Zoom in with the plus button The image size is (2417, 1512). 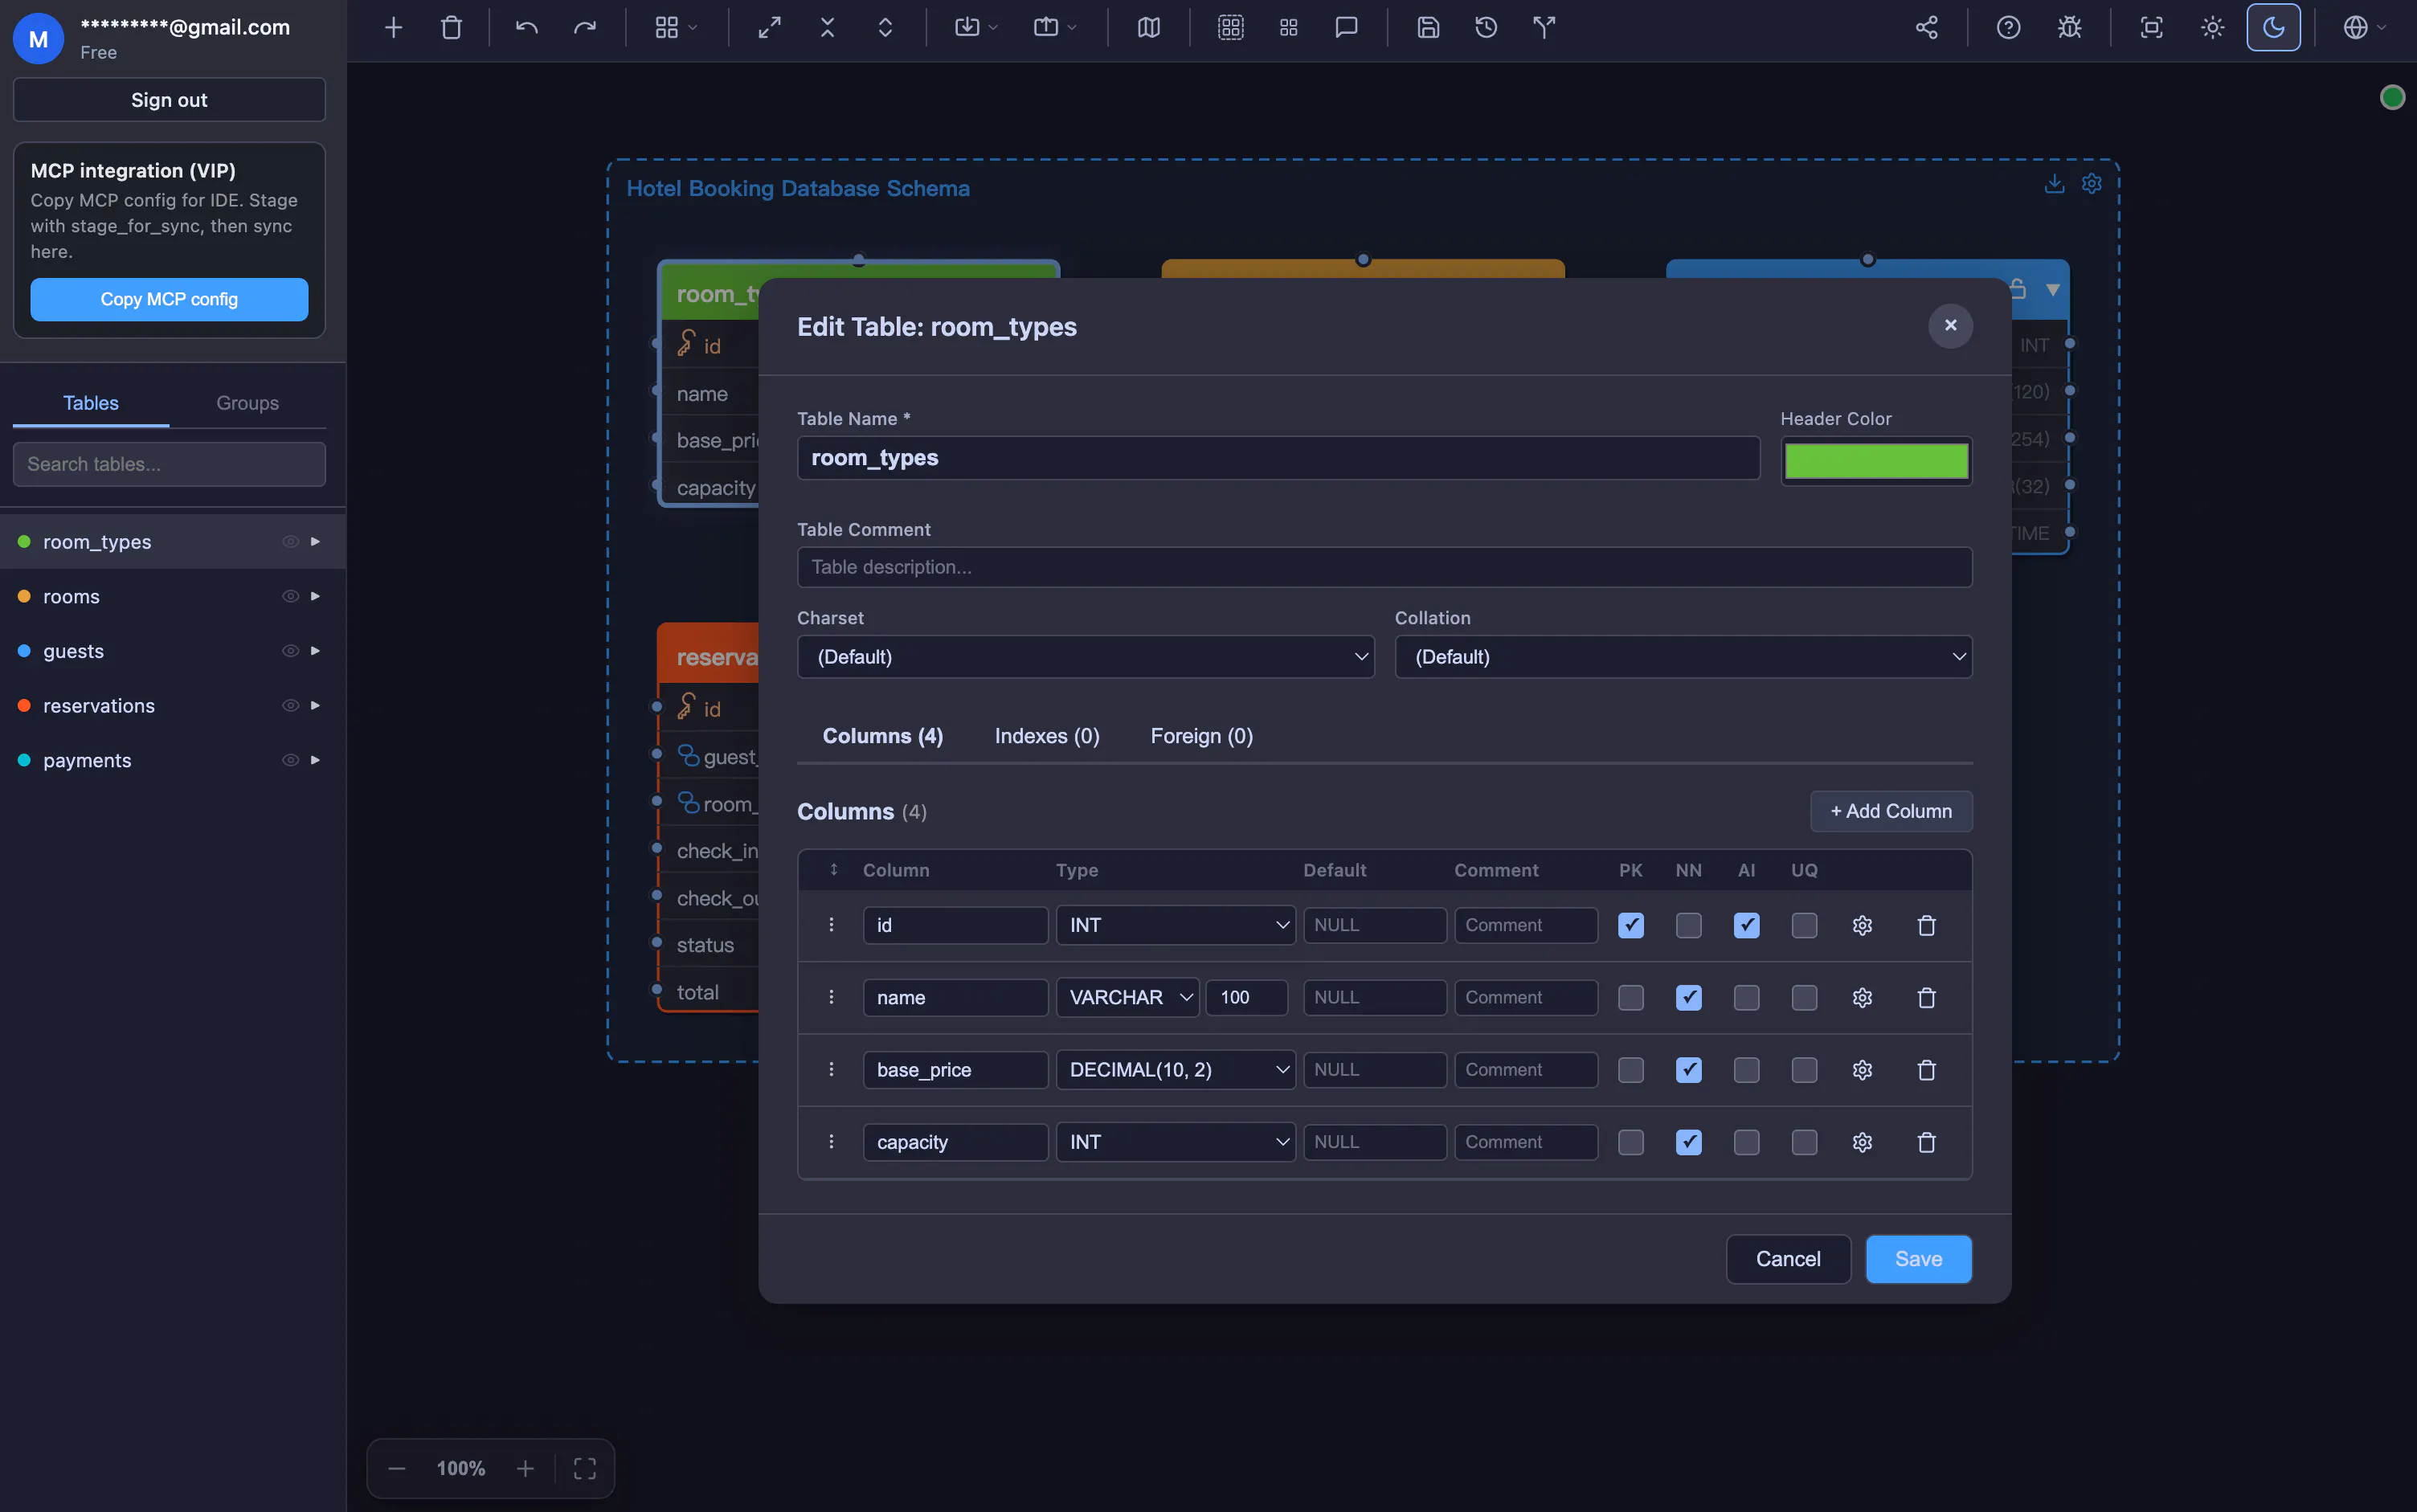[525, 1469]
